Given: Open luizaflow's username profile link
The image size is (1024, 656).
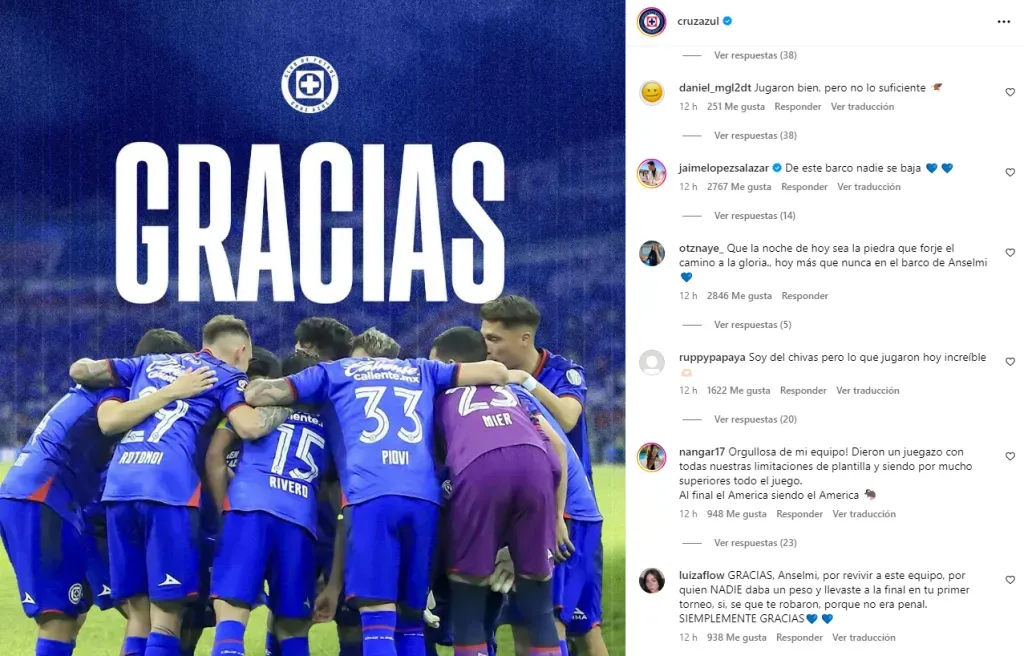Looking at the screenshot, I should pos(701,576).
